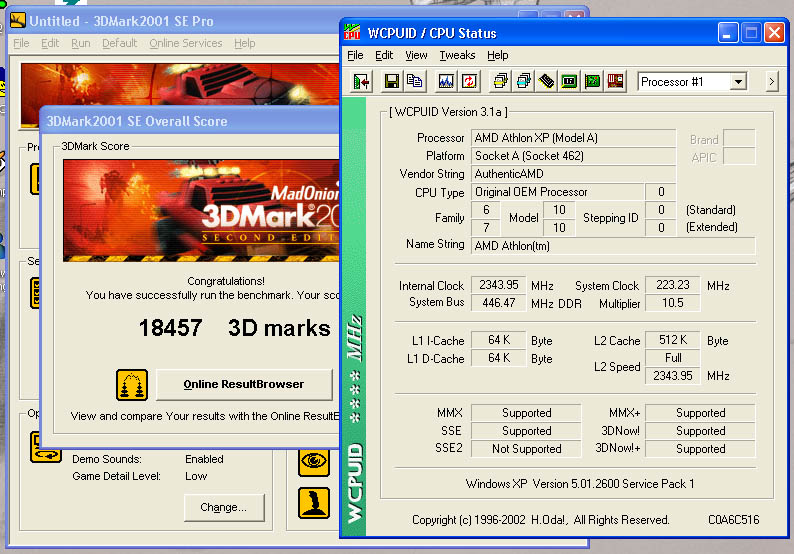Click the Copy to clipboard icon
794x554 pixels.
pos(415,82)
